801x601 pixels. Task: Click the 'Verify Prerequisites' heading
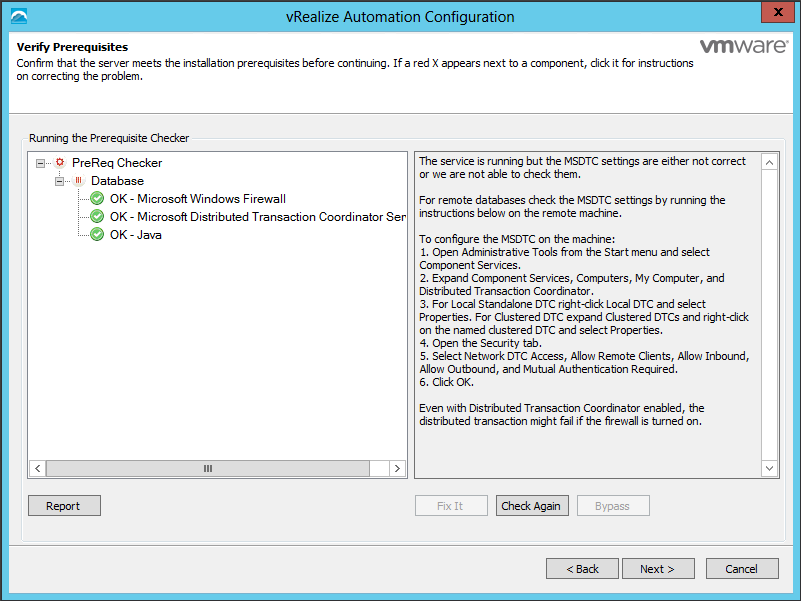72,47
